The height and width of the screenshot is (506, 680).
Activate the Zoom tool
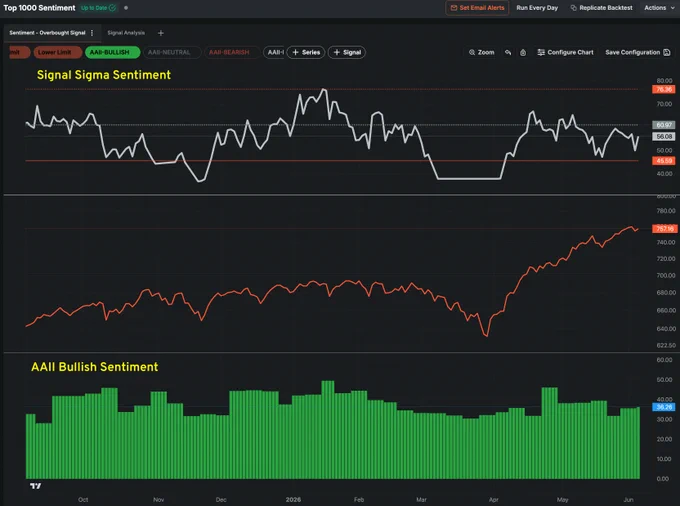(x=481, y=52)
